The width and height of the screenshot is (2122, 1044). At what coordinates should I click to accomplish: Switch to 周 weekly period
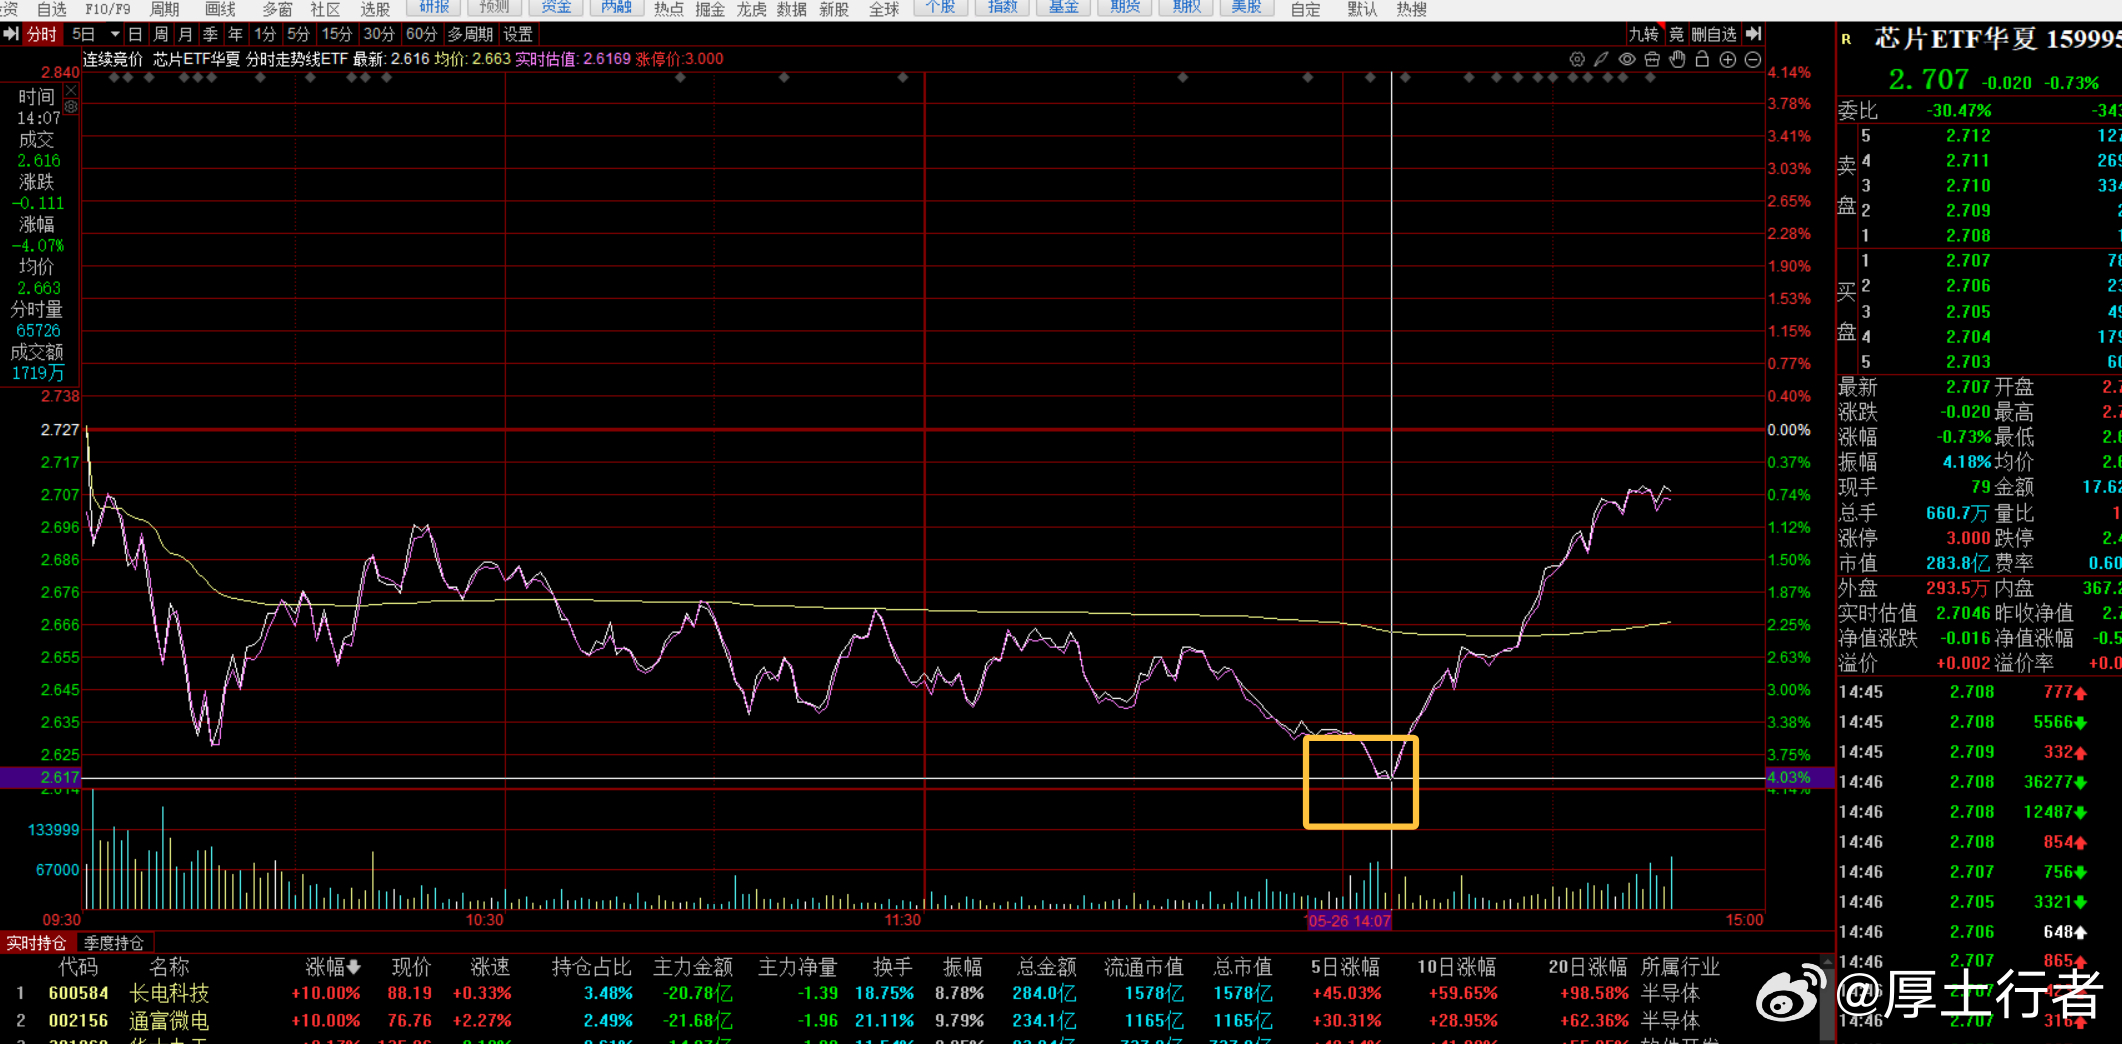pyautogui.click(x=160, y=34)
